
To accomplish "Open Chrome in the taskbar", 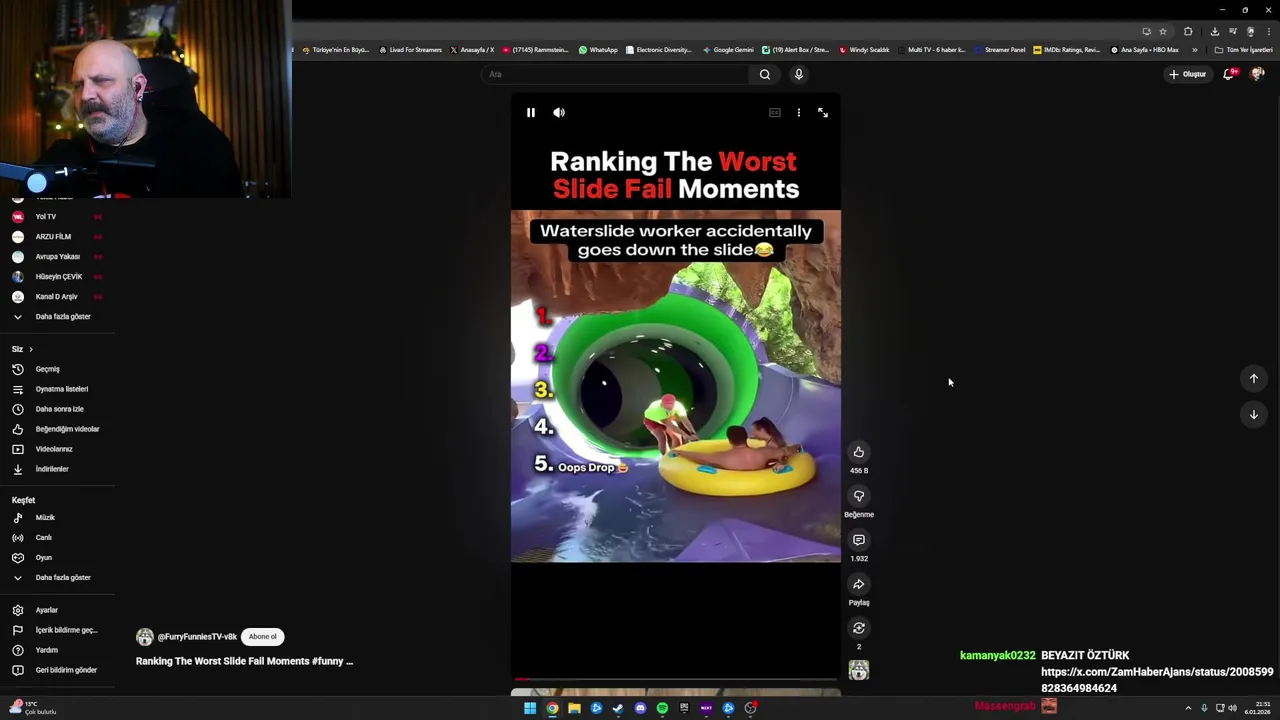I will click(x=552, y=708).
